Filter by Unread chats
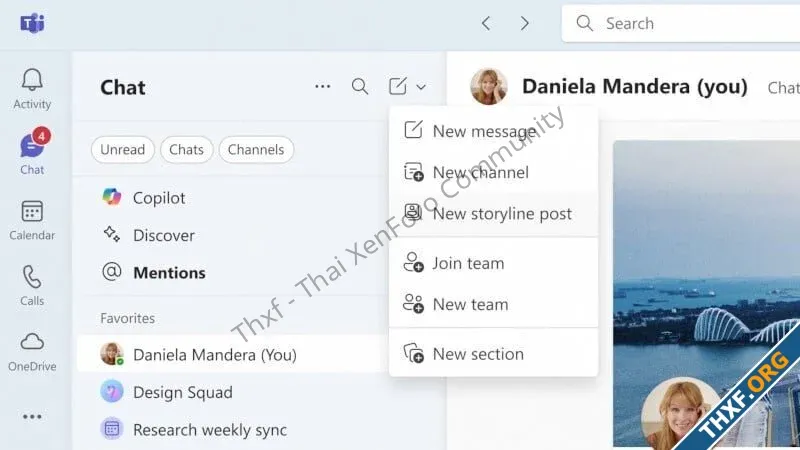This screenshot has width=800, height=450. [x=122, y=149]
